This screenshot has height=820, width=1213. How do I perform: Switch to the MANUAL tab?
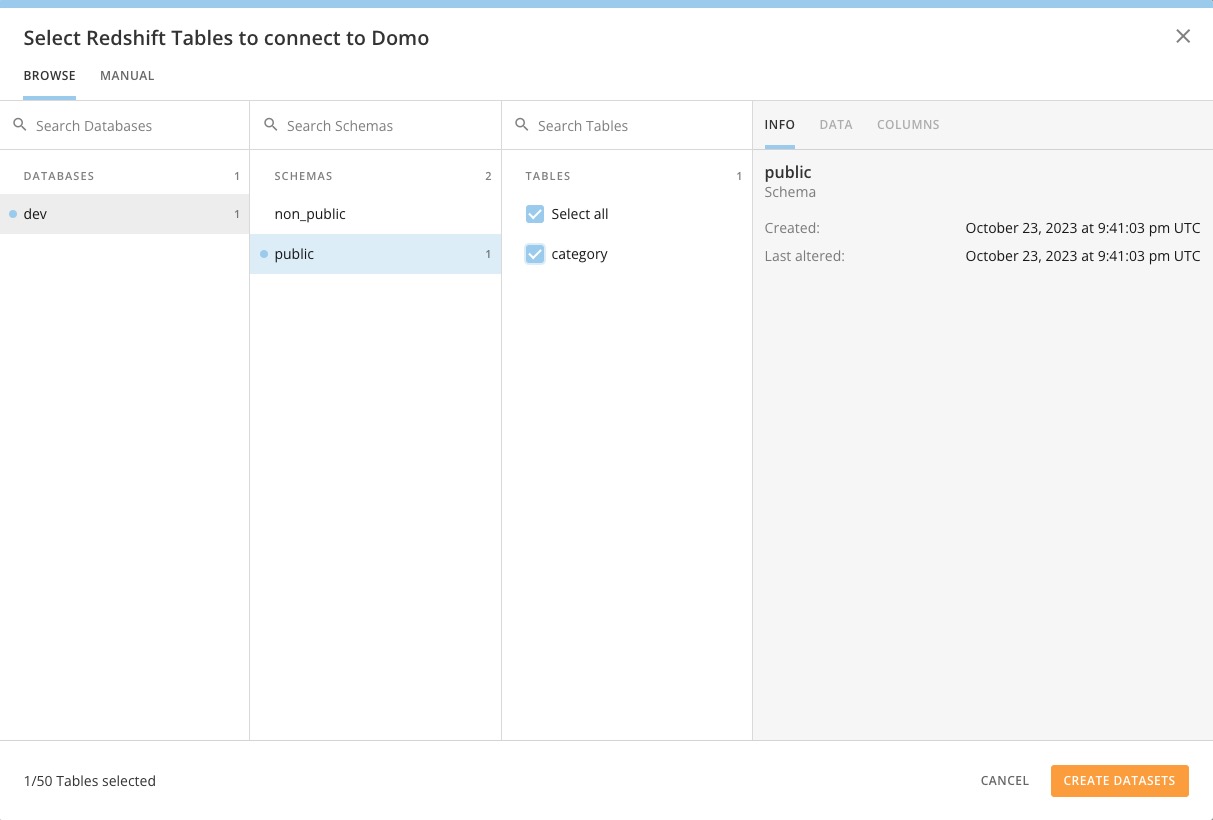tap(127, 75)
